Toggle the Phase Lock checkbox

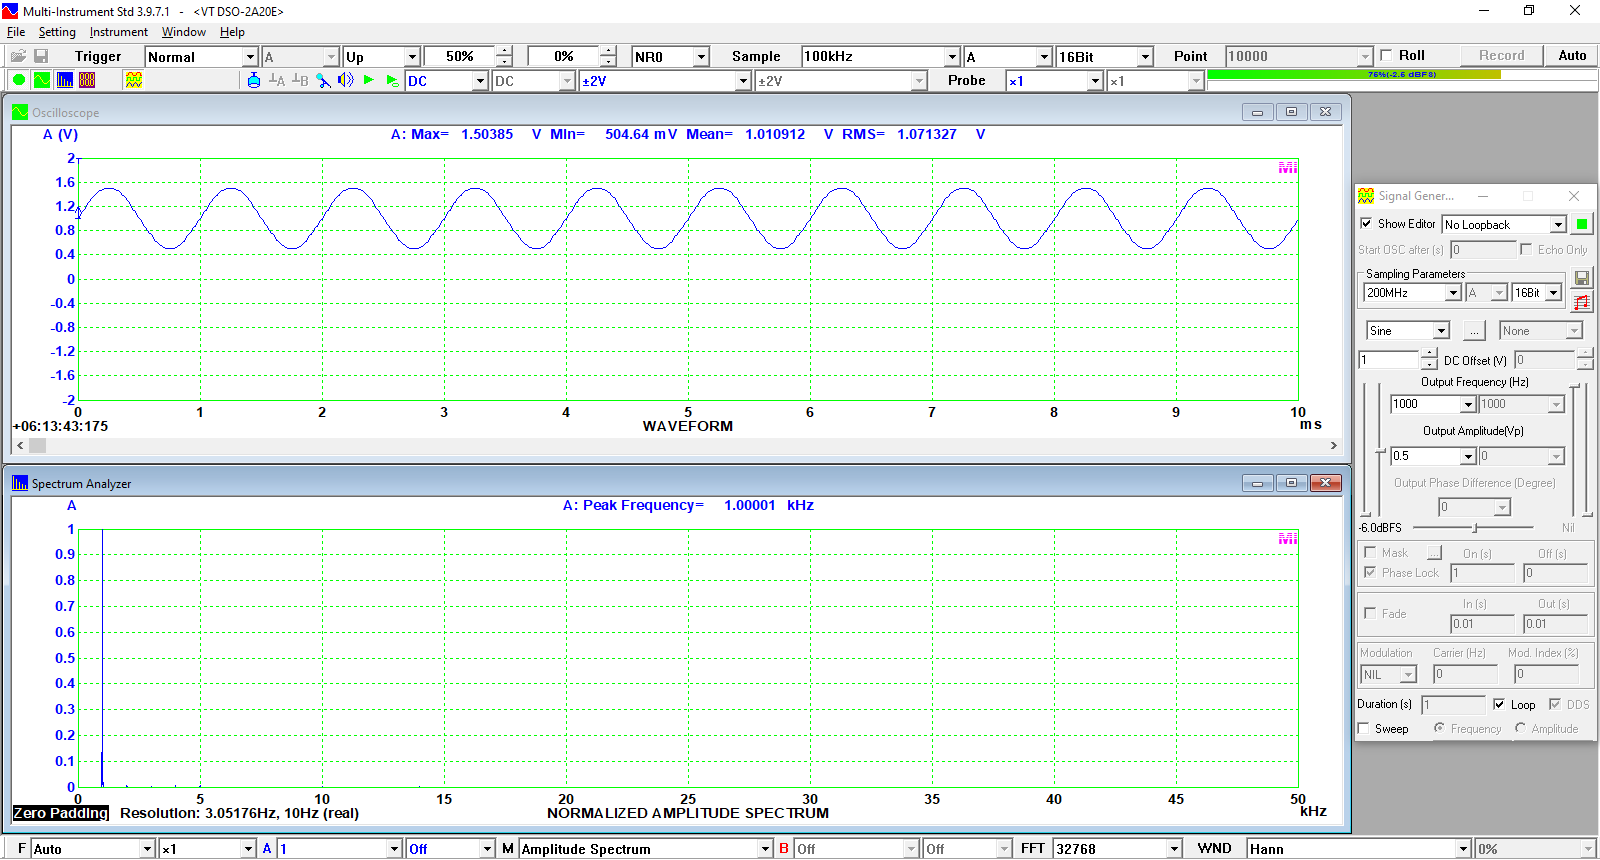tap(1370, 572)
